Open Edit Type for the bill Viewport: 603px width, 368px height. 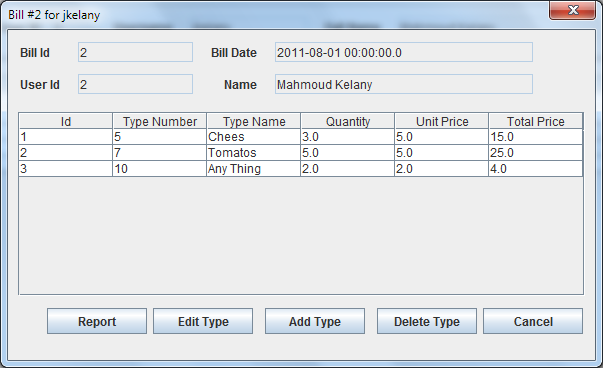click(203, 321)
